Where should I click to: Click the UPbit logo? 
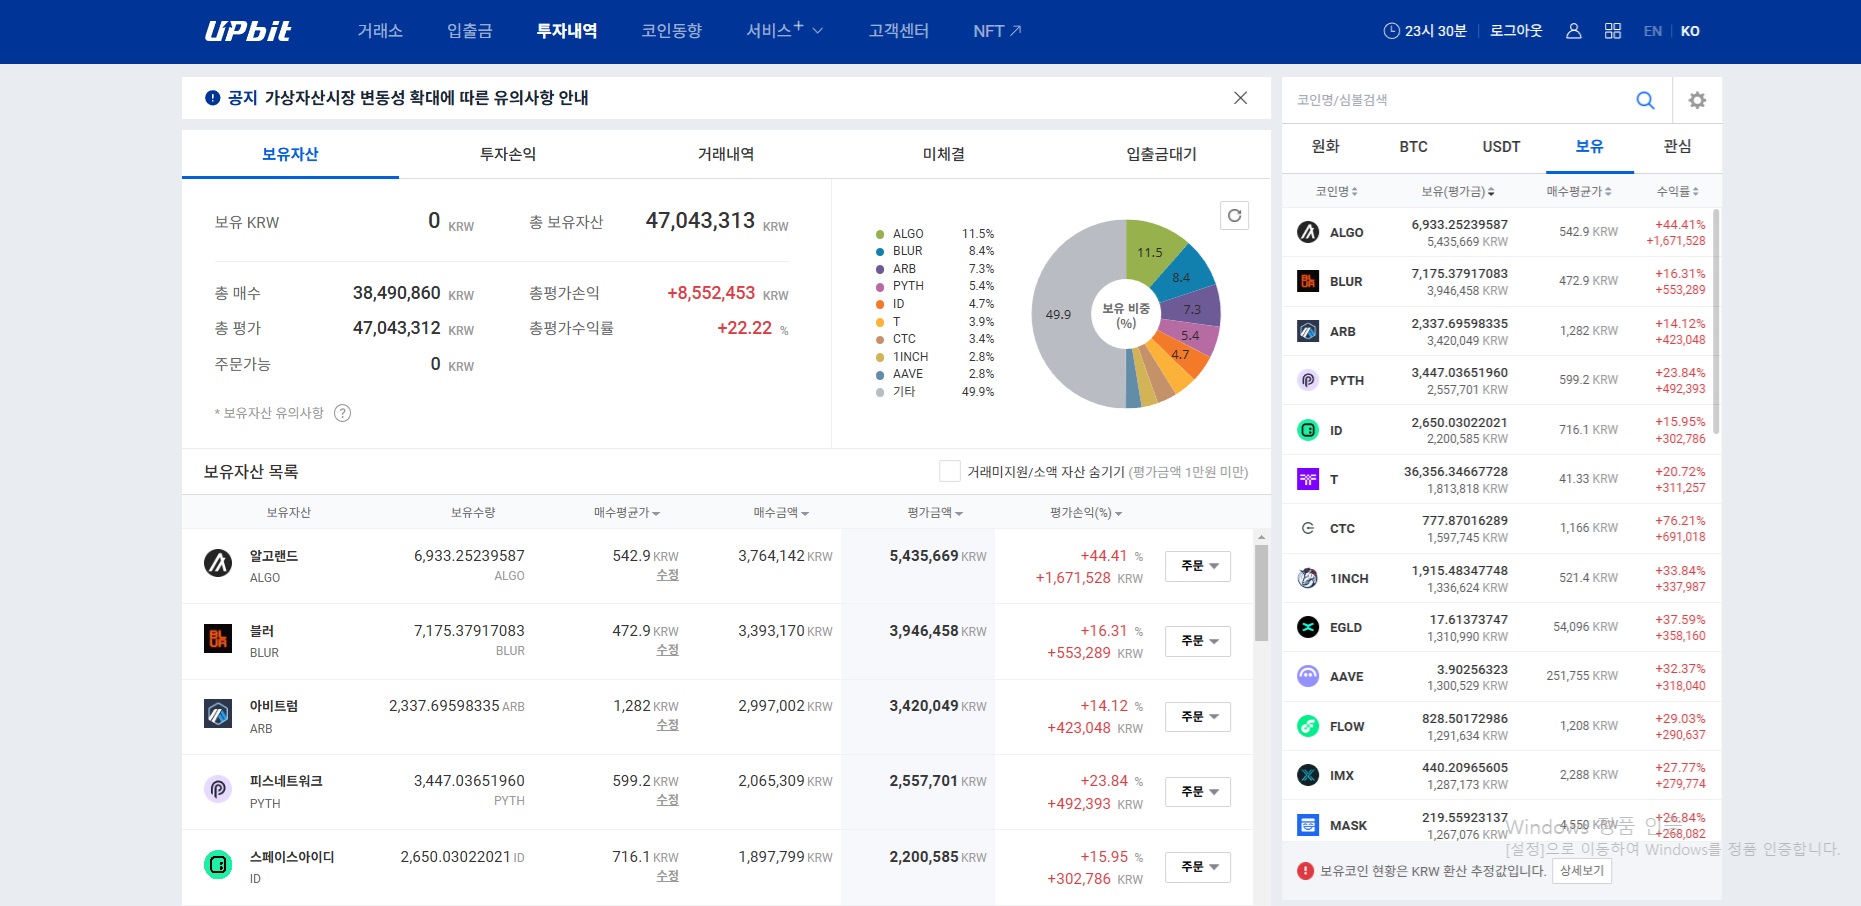click(x=247, y=31)
